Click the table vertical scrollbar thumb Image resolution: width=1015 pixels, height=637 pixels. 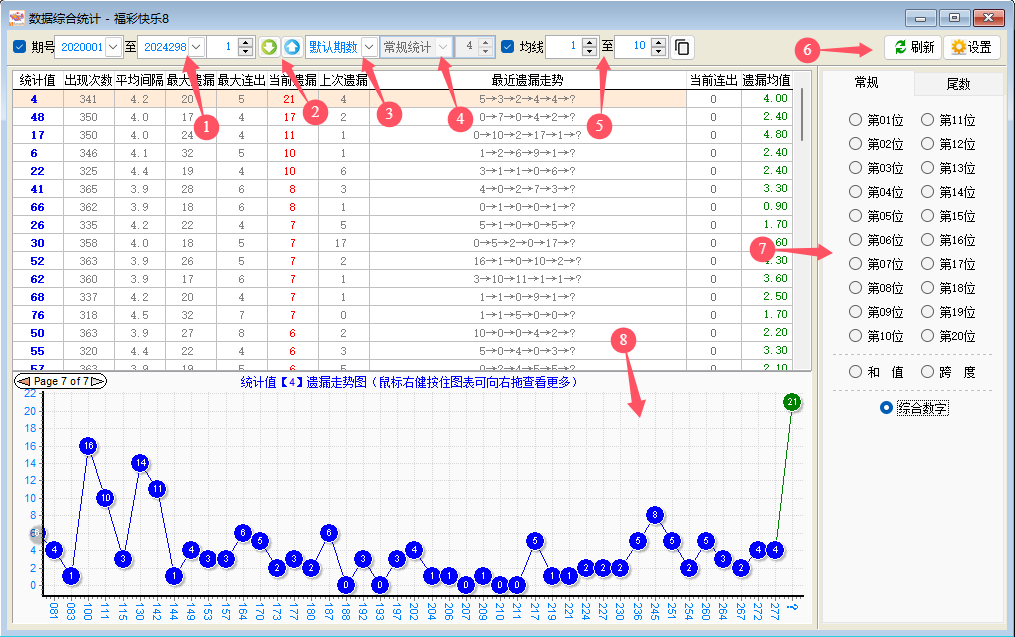tap(802, 114)
